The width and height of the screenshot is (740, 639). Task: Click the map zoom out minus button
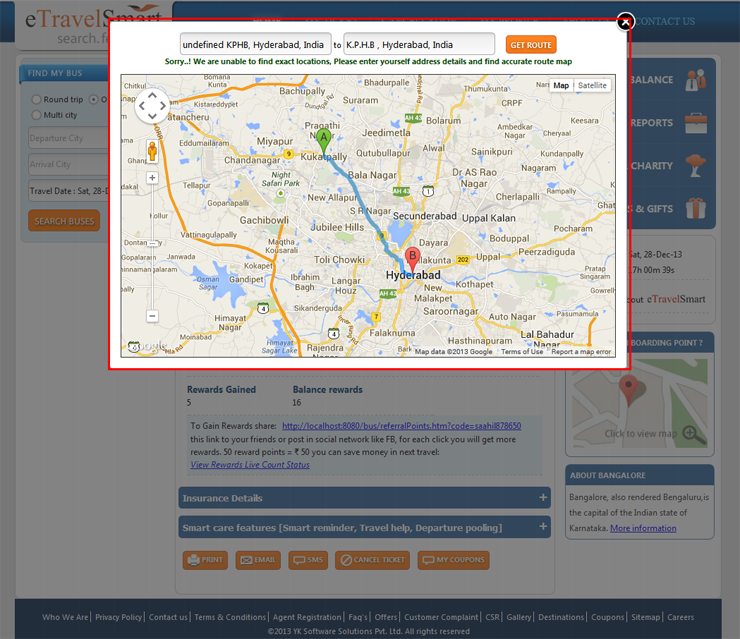click(x=152, y=316)
